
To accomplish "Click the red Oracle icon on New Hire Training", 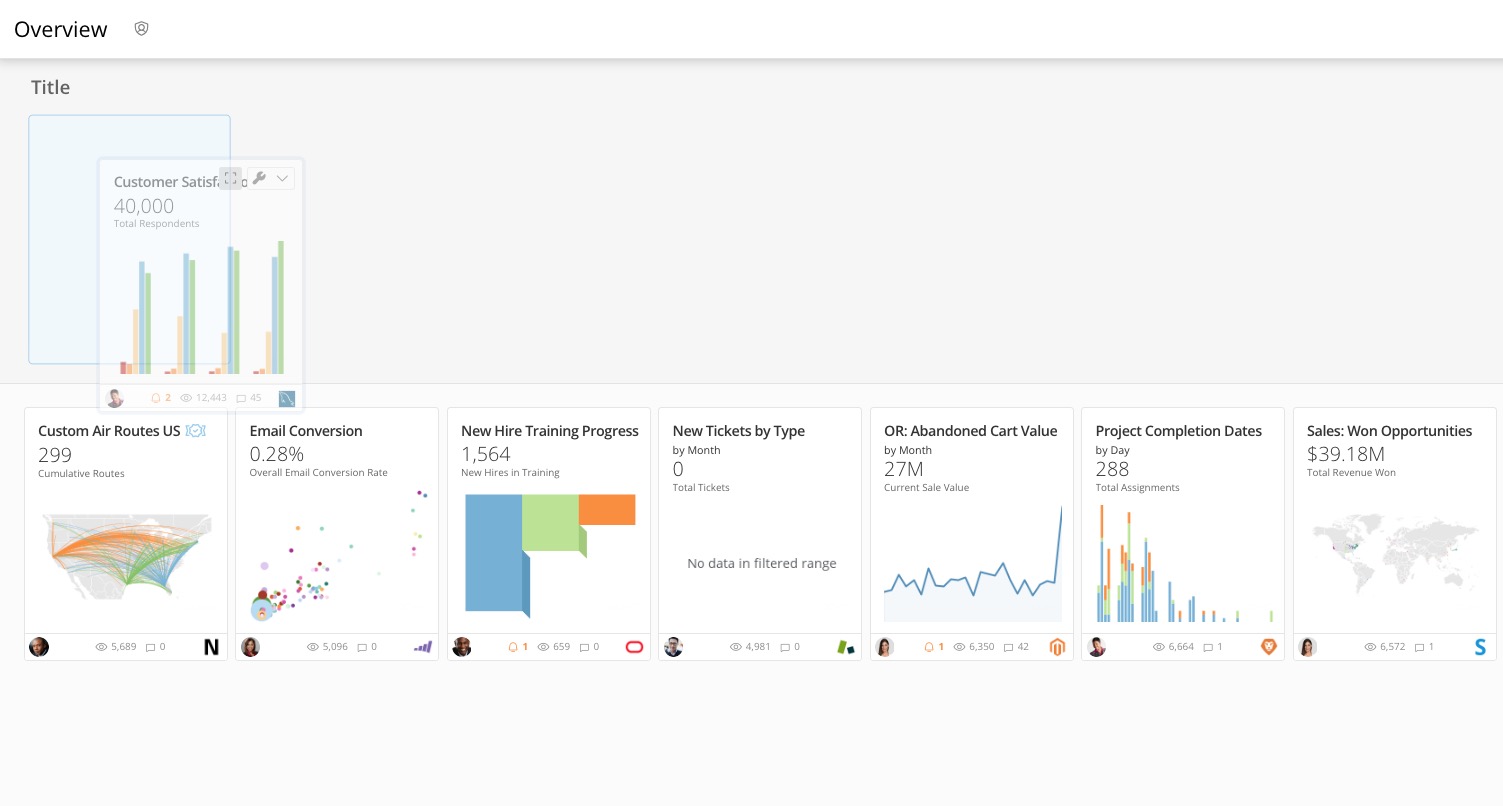I will [634, 647].
